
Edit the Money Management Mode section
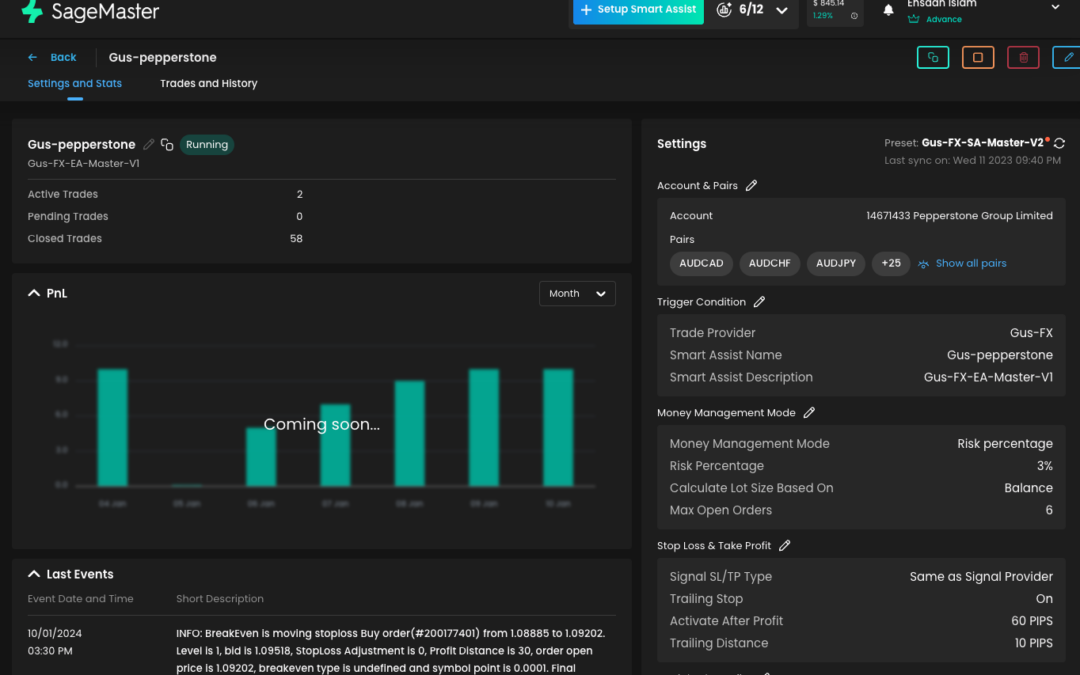[x=809, y=413]
